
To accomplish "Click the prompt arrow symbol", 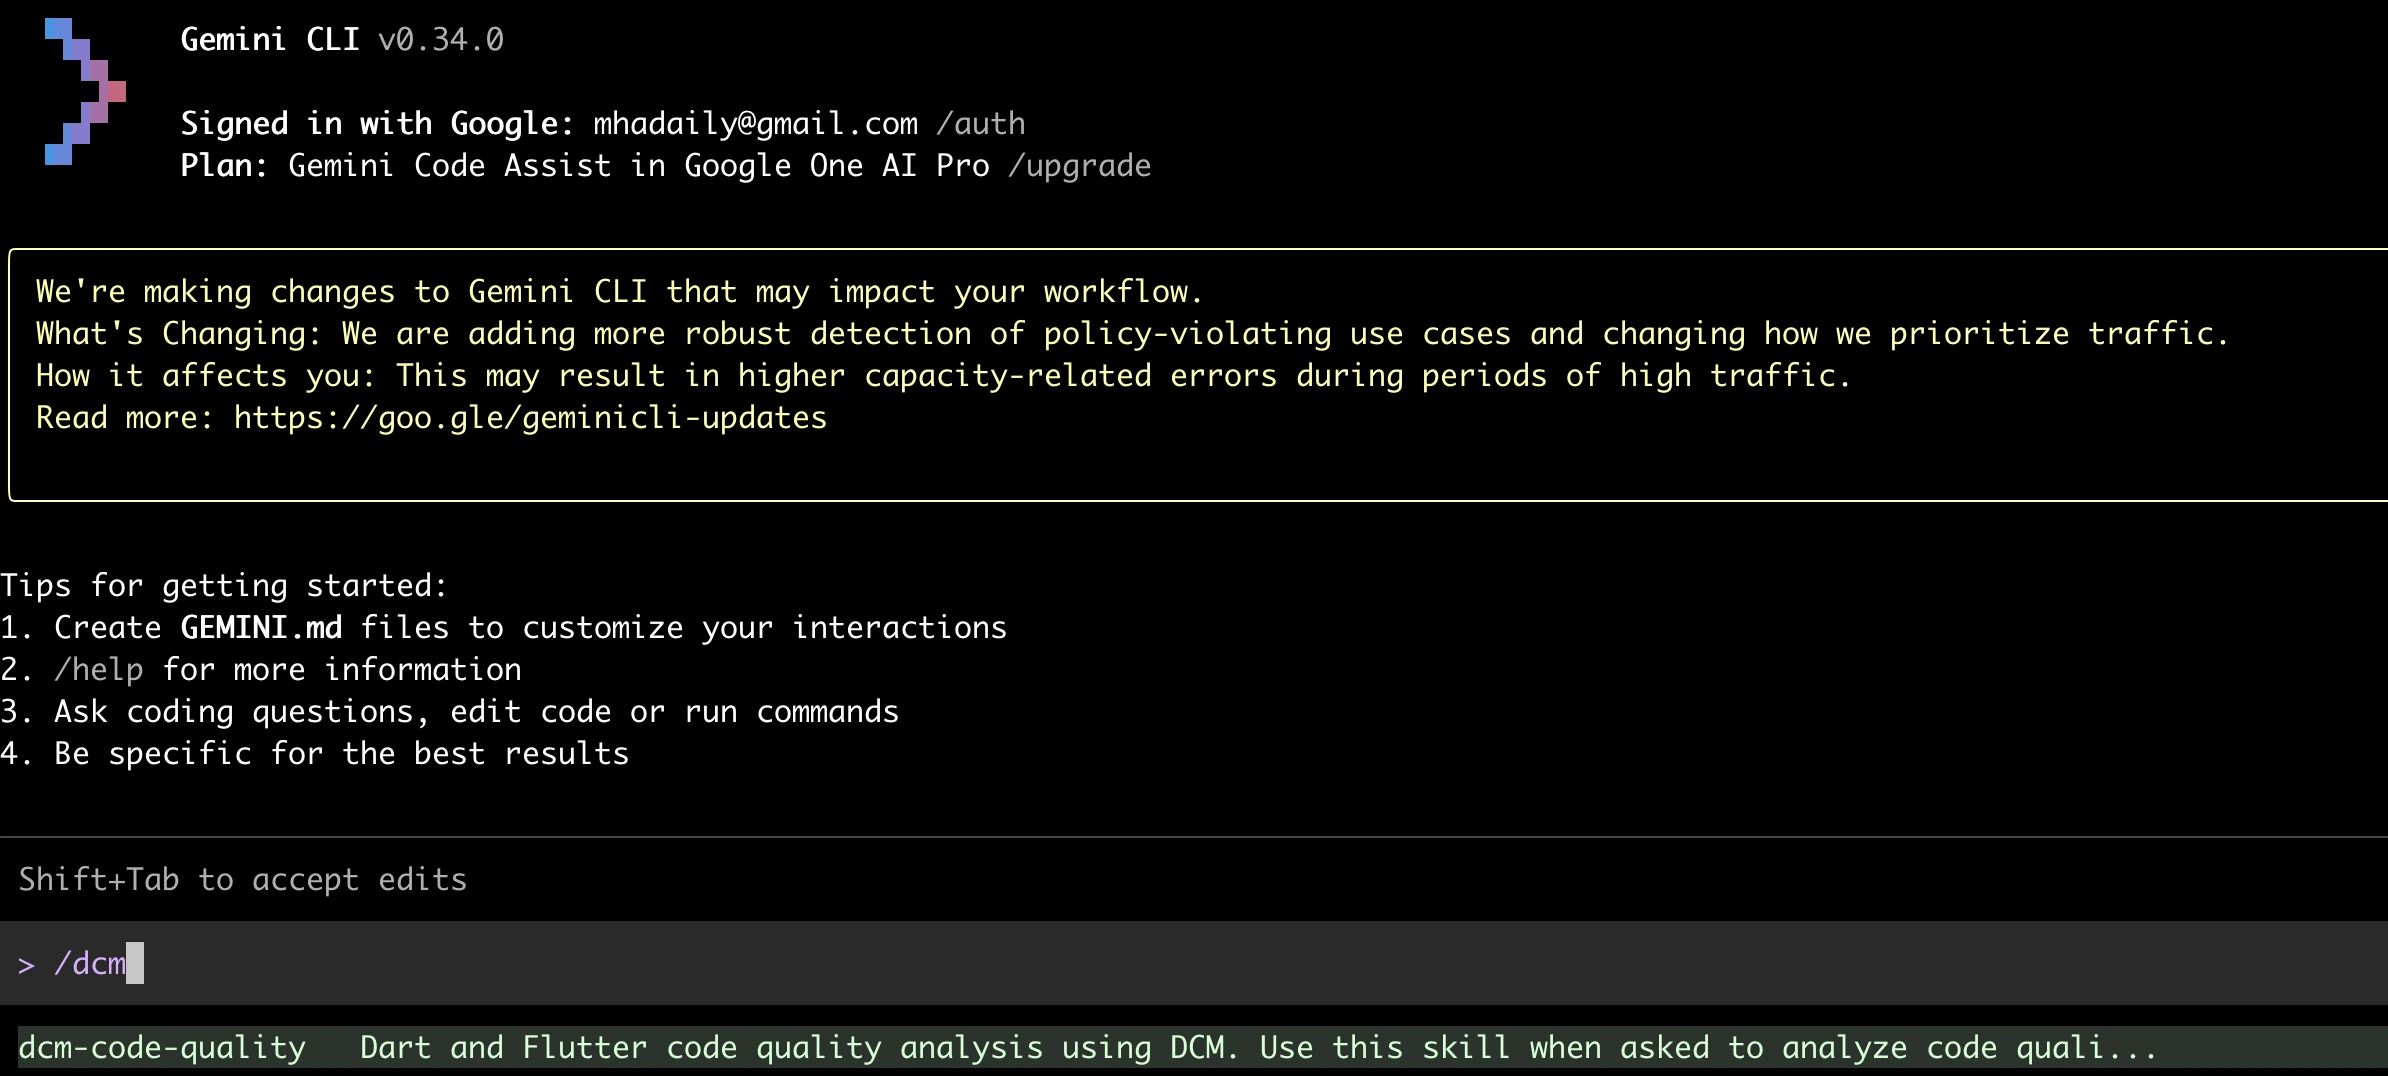I will pos(27,965).
